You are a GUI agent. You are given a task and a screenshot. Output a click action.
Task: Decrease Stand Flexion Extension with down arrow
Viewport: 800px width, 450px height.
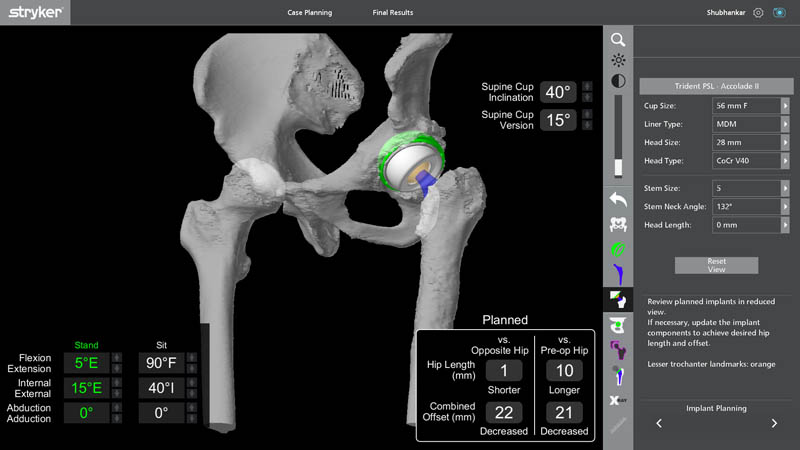[117, 368]
